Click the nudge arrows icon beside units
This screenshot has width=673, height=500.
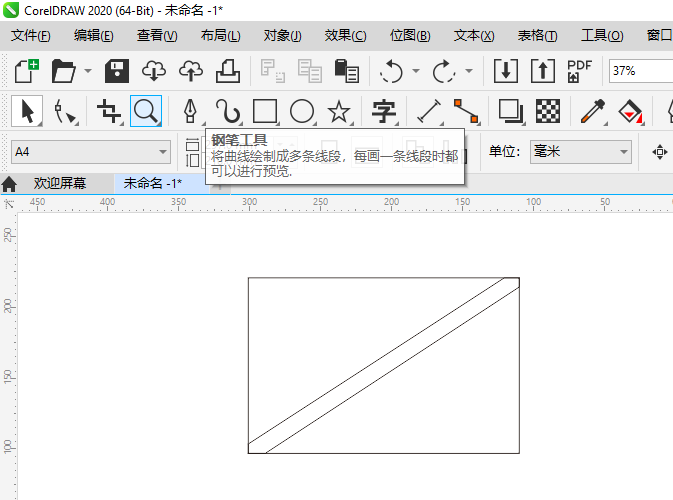(x=660, y=152)
